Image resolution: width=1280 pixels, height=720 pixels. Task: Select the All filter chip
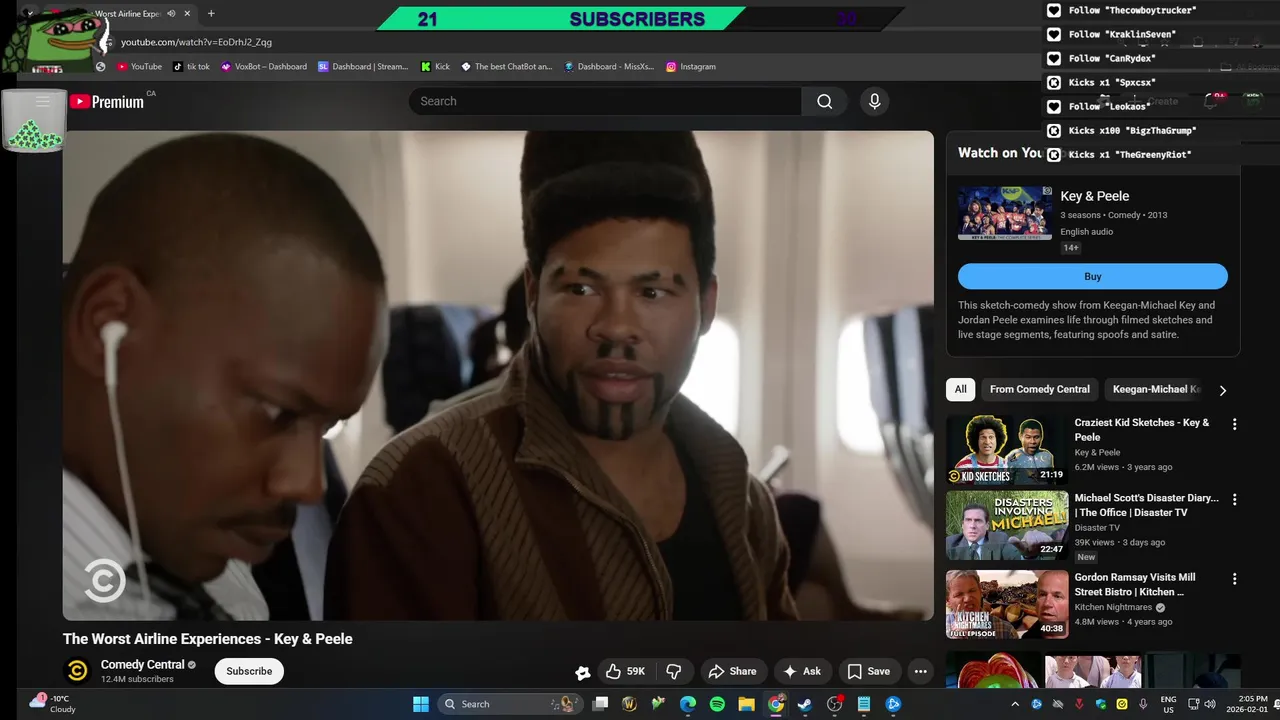pos(961,390)
